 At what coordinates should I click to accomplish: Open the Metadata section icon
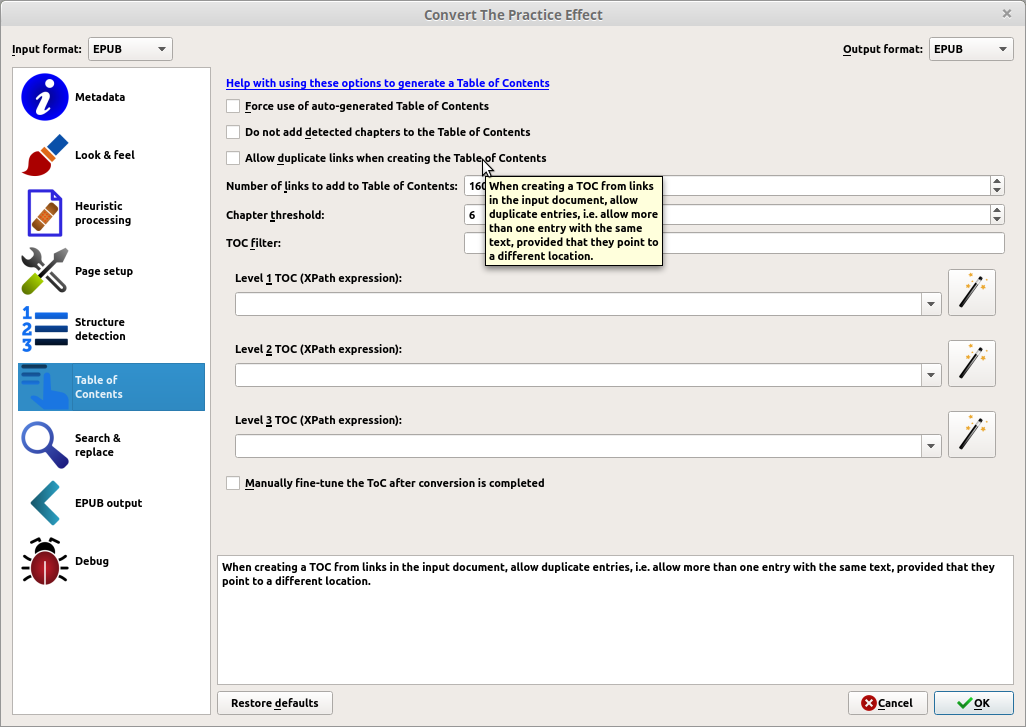pos(44,97)
